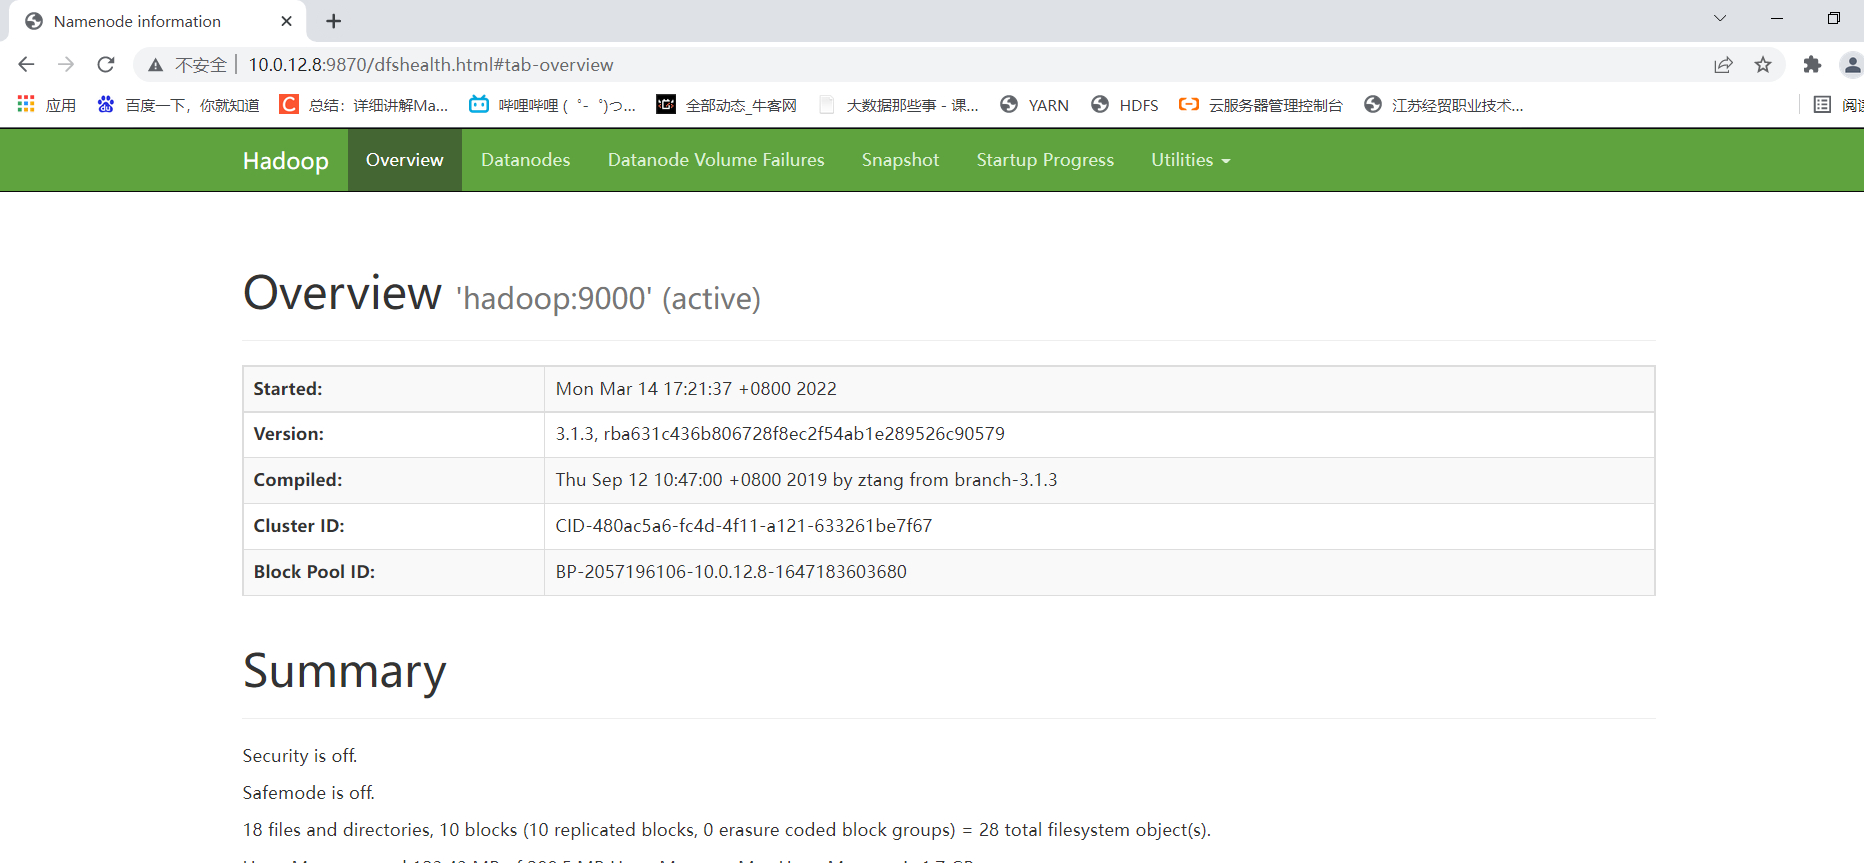Open the 总结: 详细讲解Ma... bookmark

click(x=364, y=105)
